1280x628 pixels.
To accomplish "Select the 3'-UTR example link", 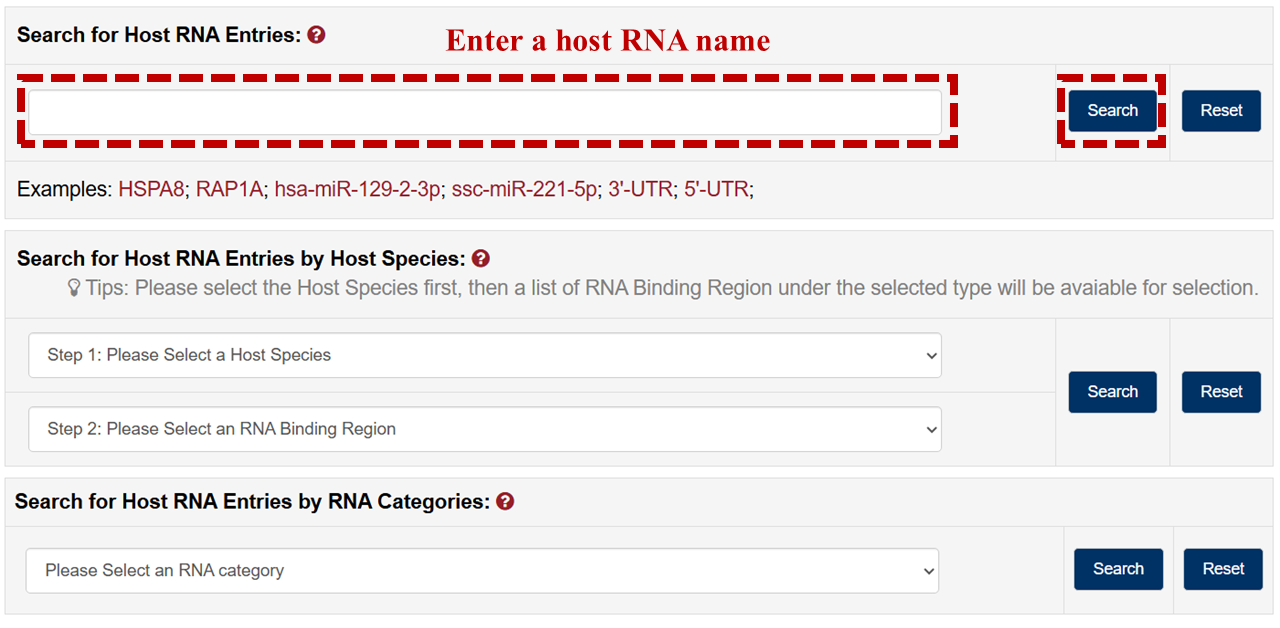I will click(x=640, y=189).
